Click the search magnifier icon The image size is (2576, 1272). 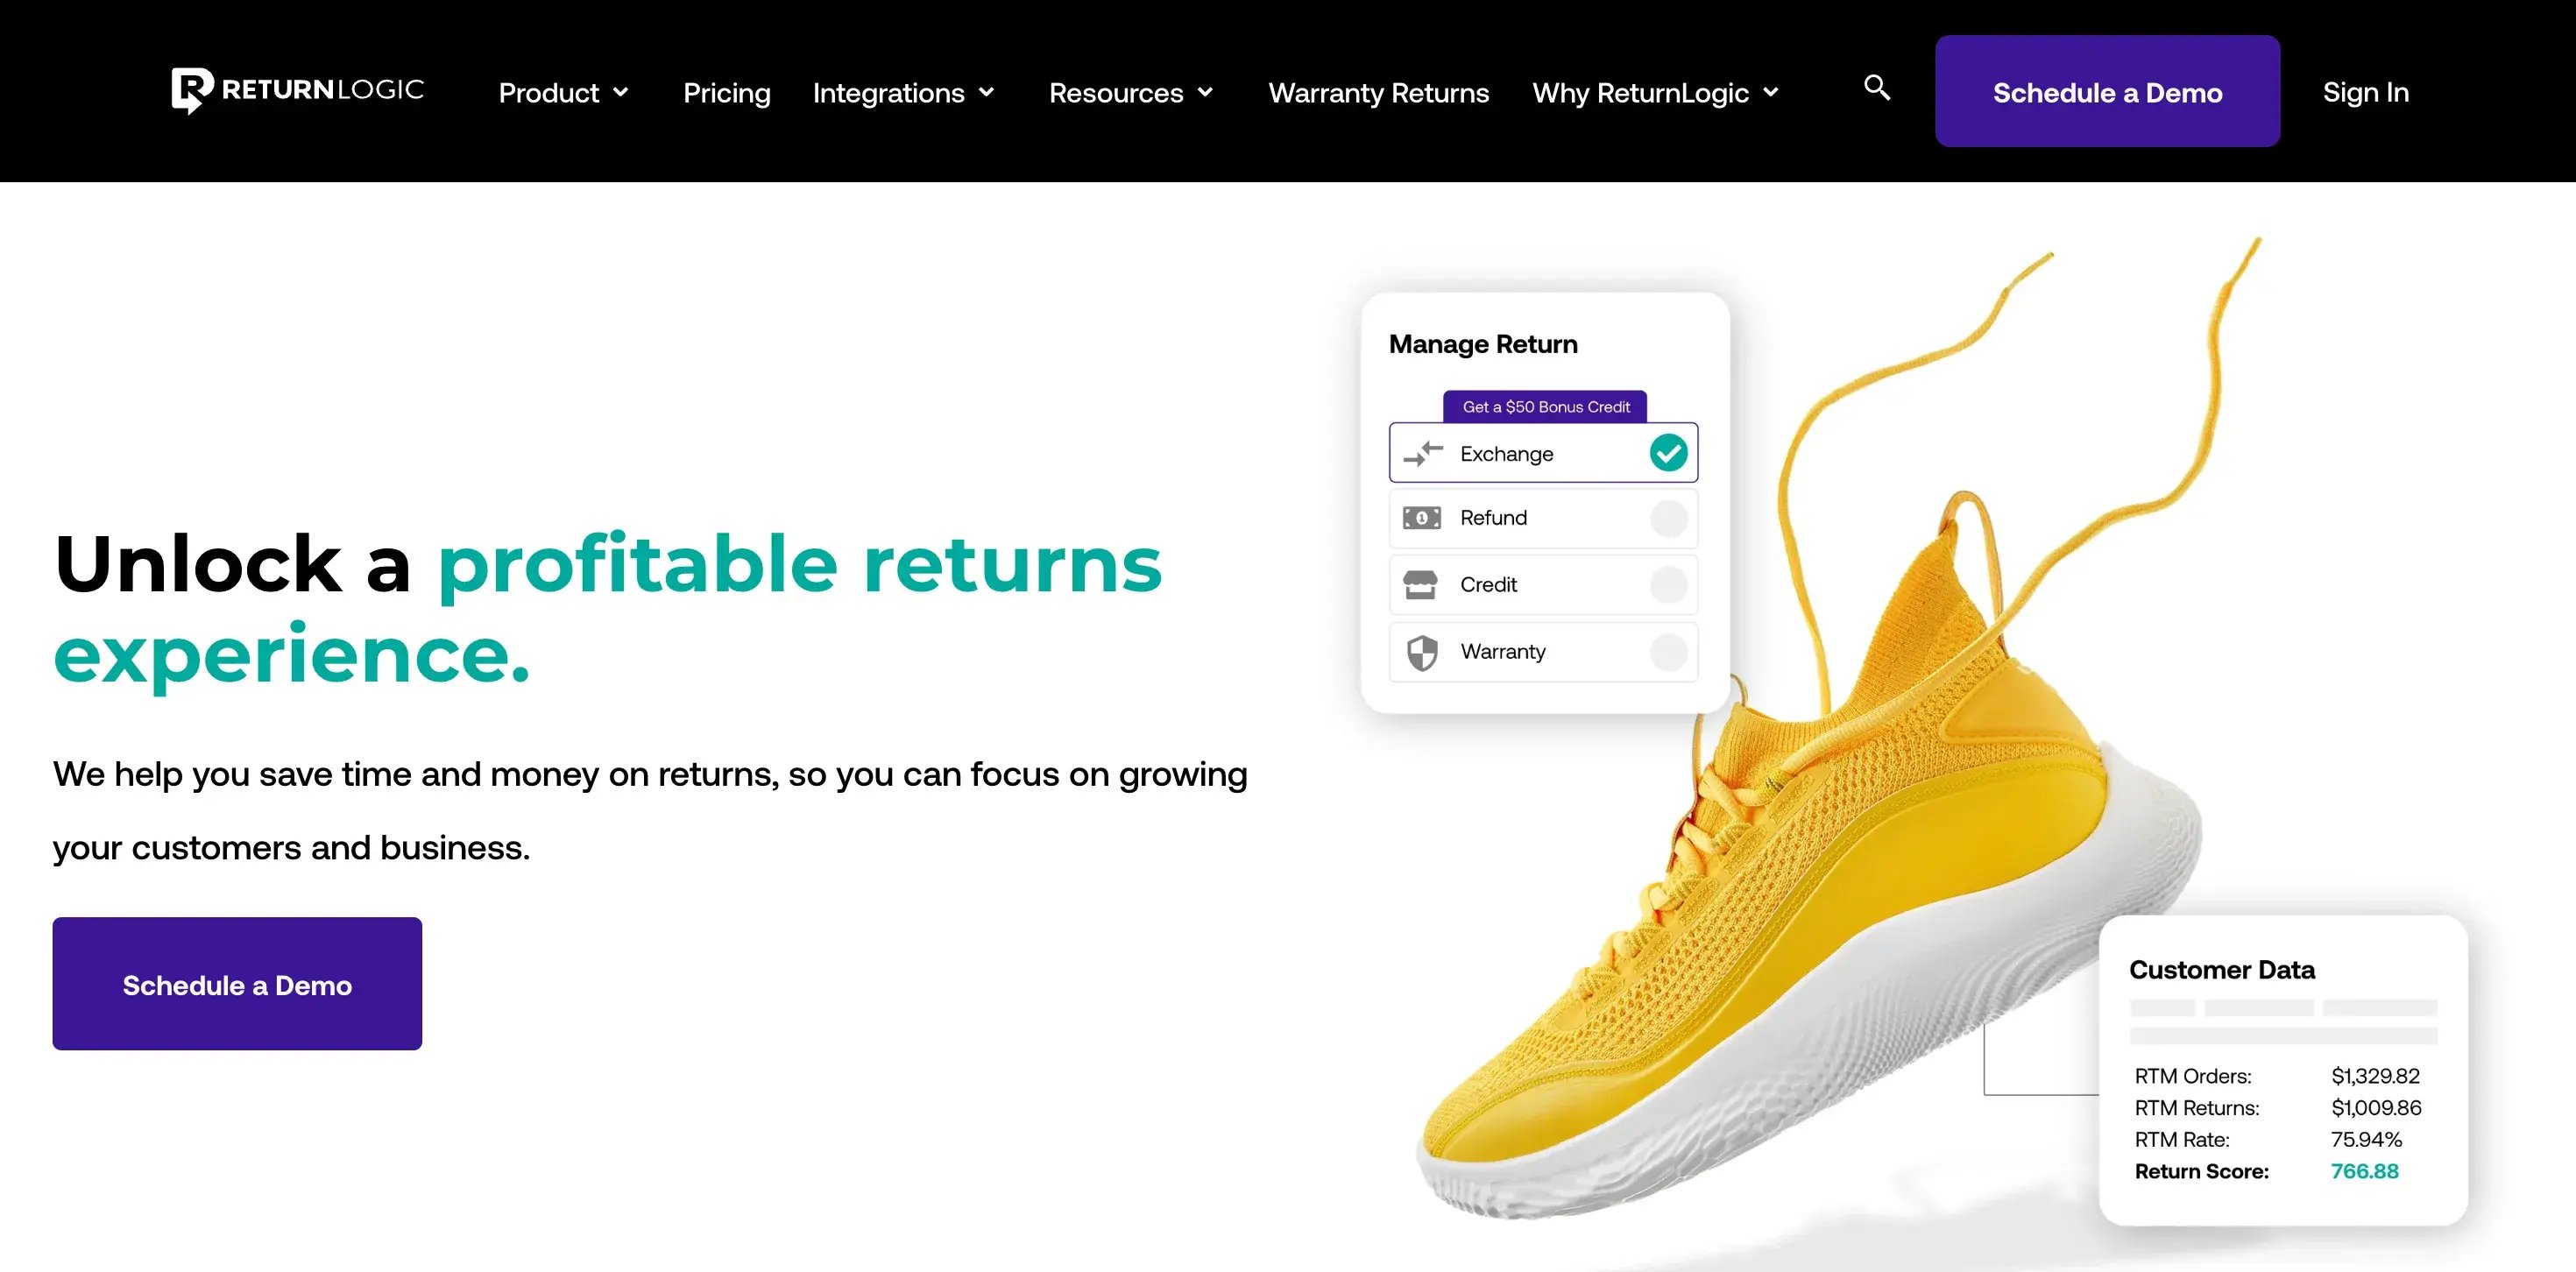click(x=1877, y=88)
